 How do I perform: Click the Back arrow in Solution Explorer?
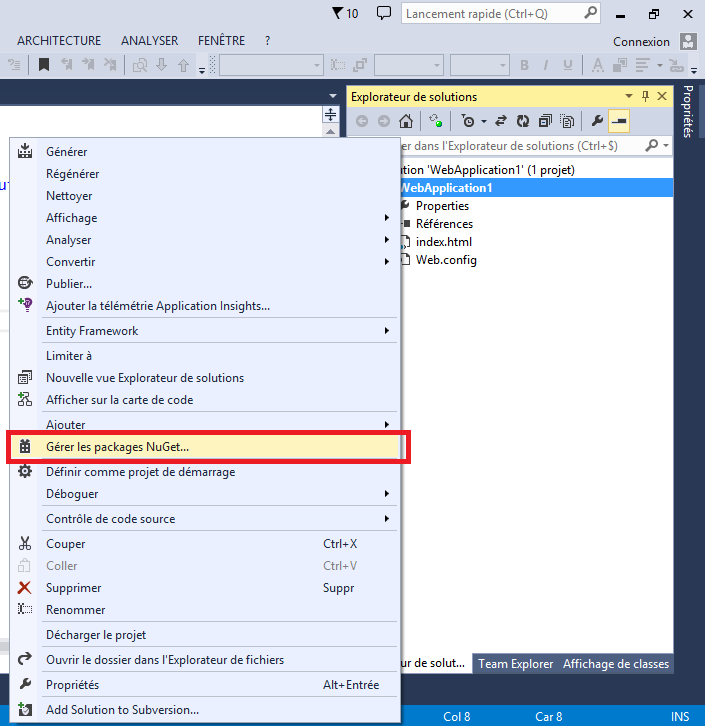click(x=362, y=121)
